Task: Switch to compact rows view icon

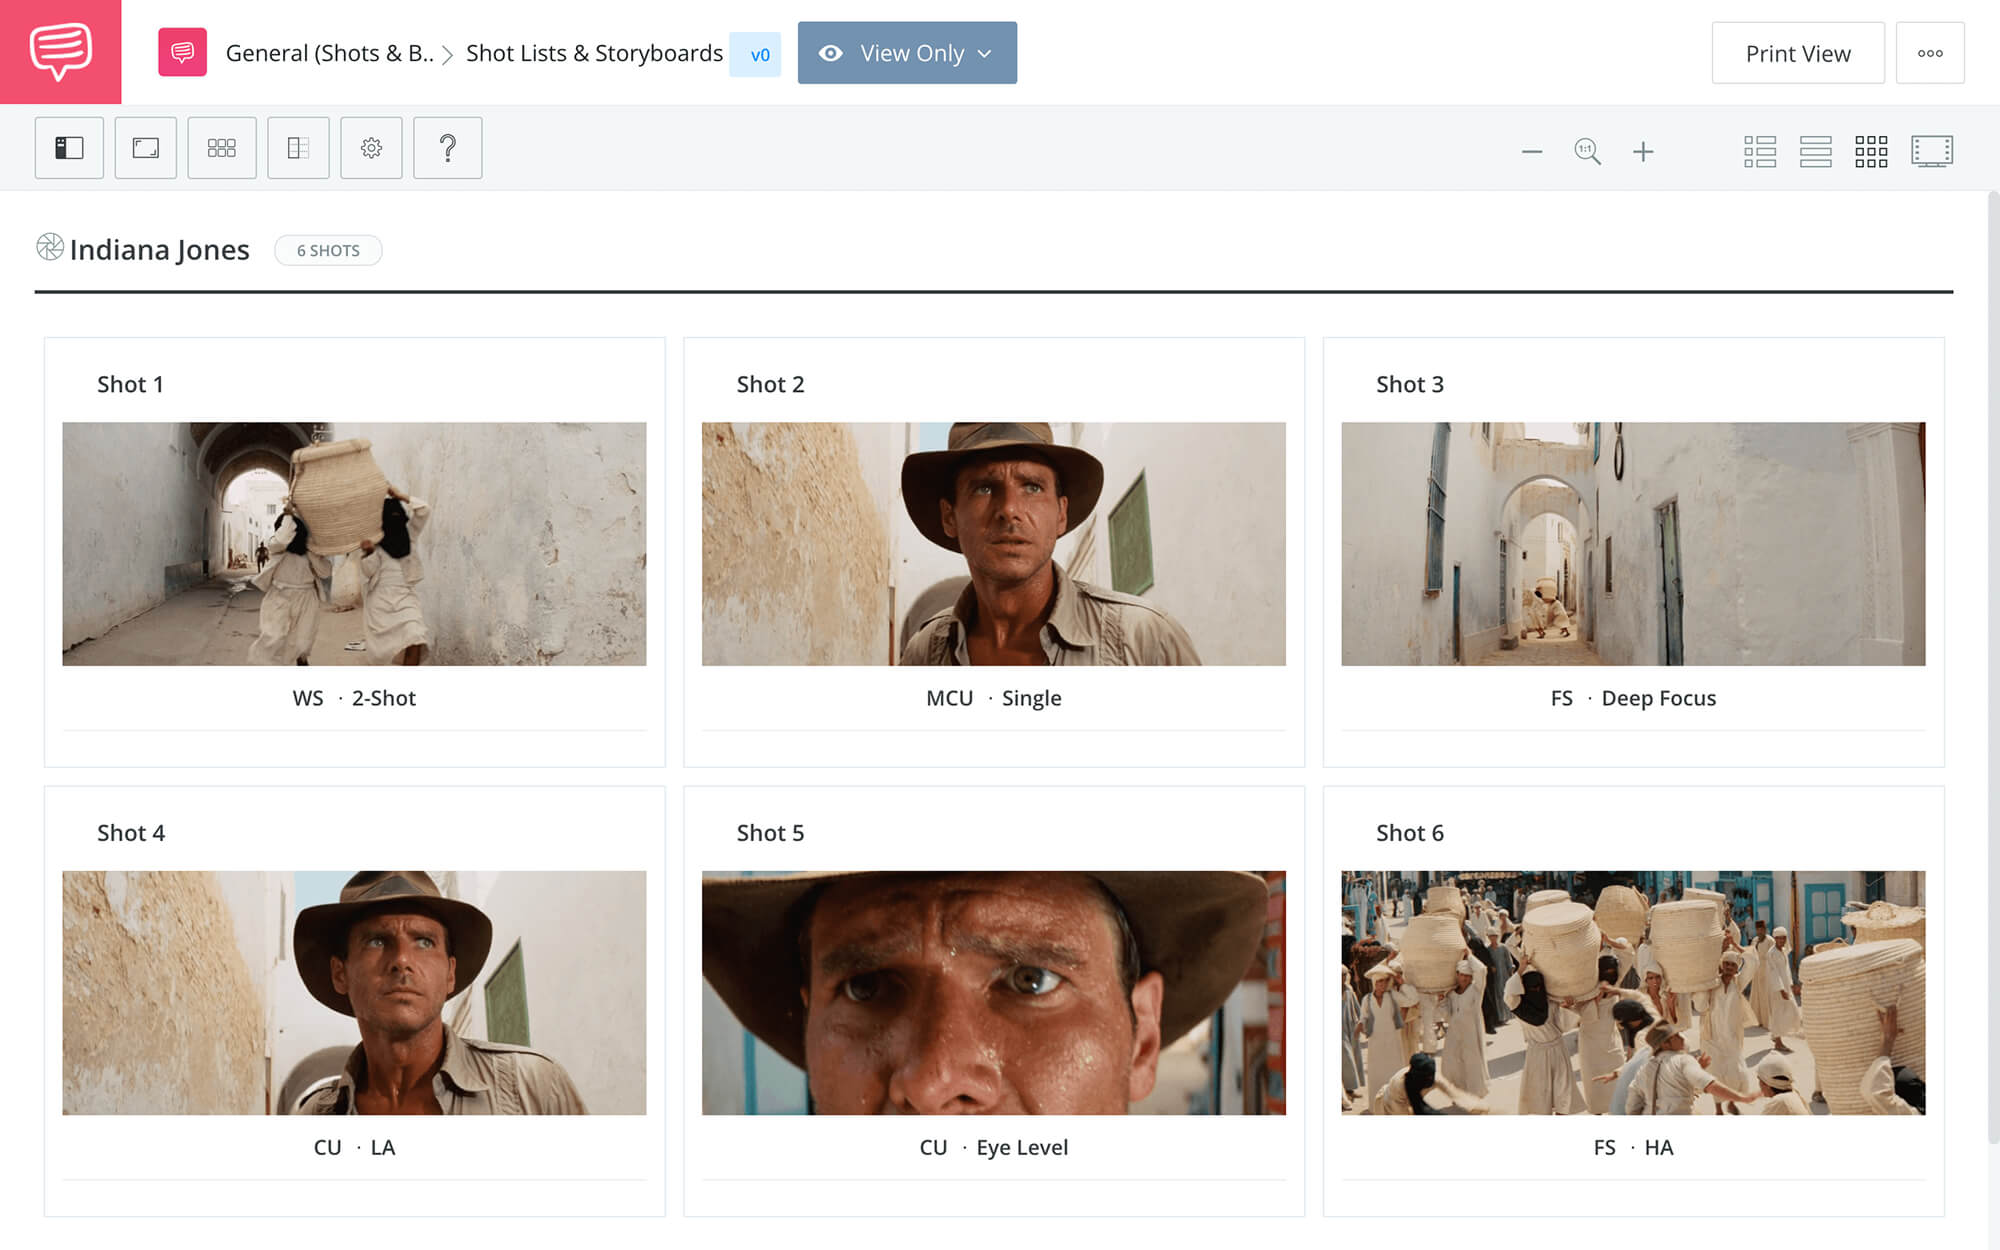Action: [x=1816, y=151]
